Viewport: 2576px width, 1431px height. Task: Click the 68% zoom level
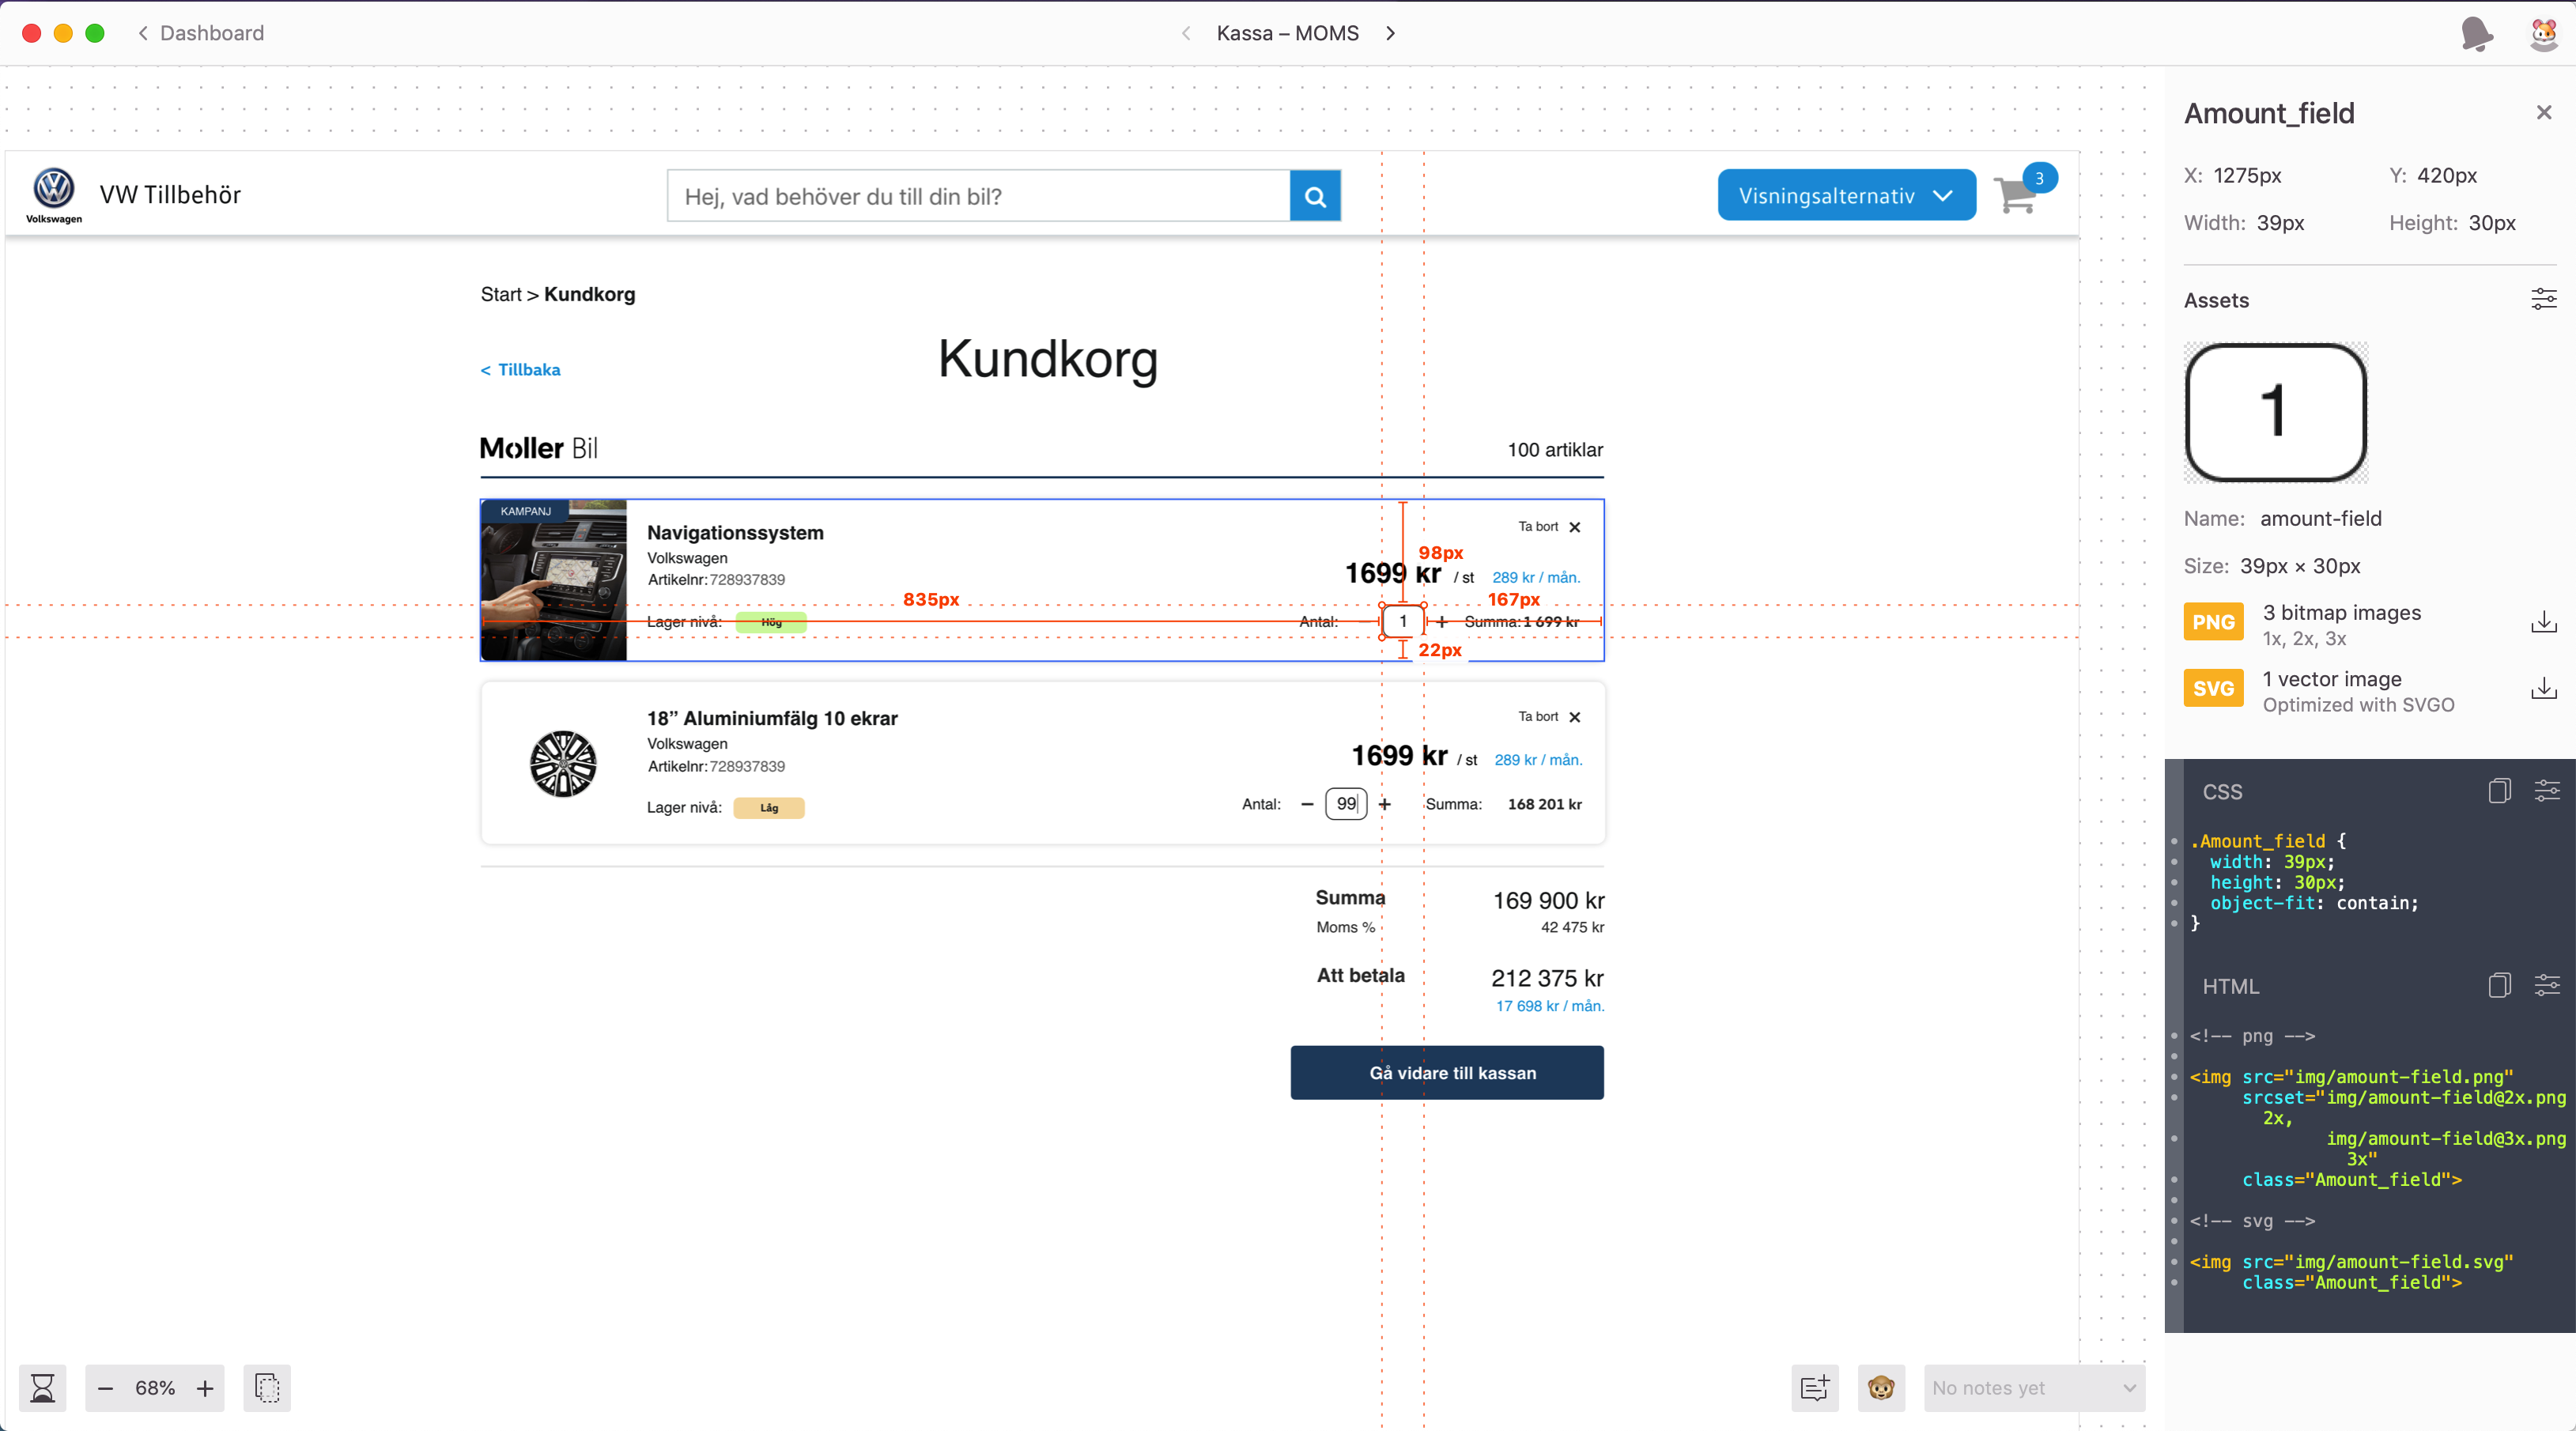point(155,1388)
